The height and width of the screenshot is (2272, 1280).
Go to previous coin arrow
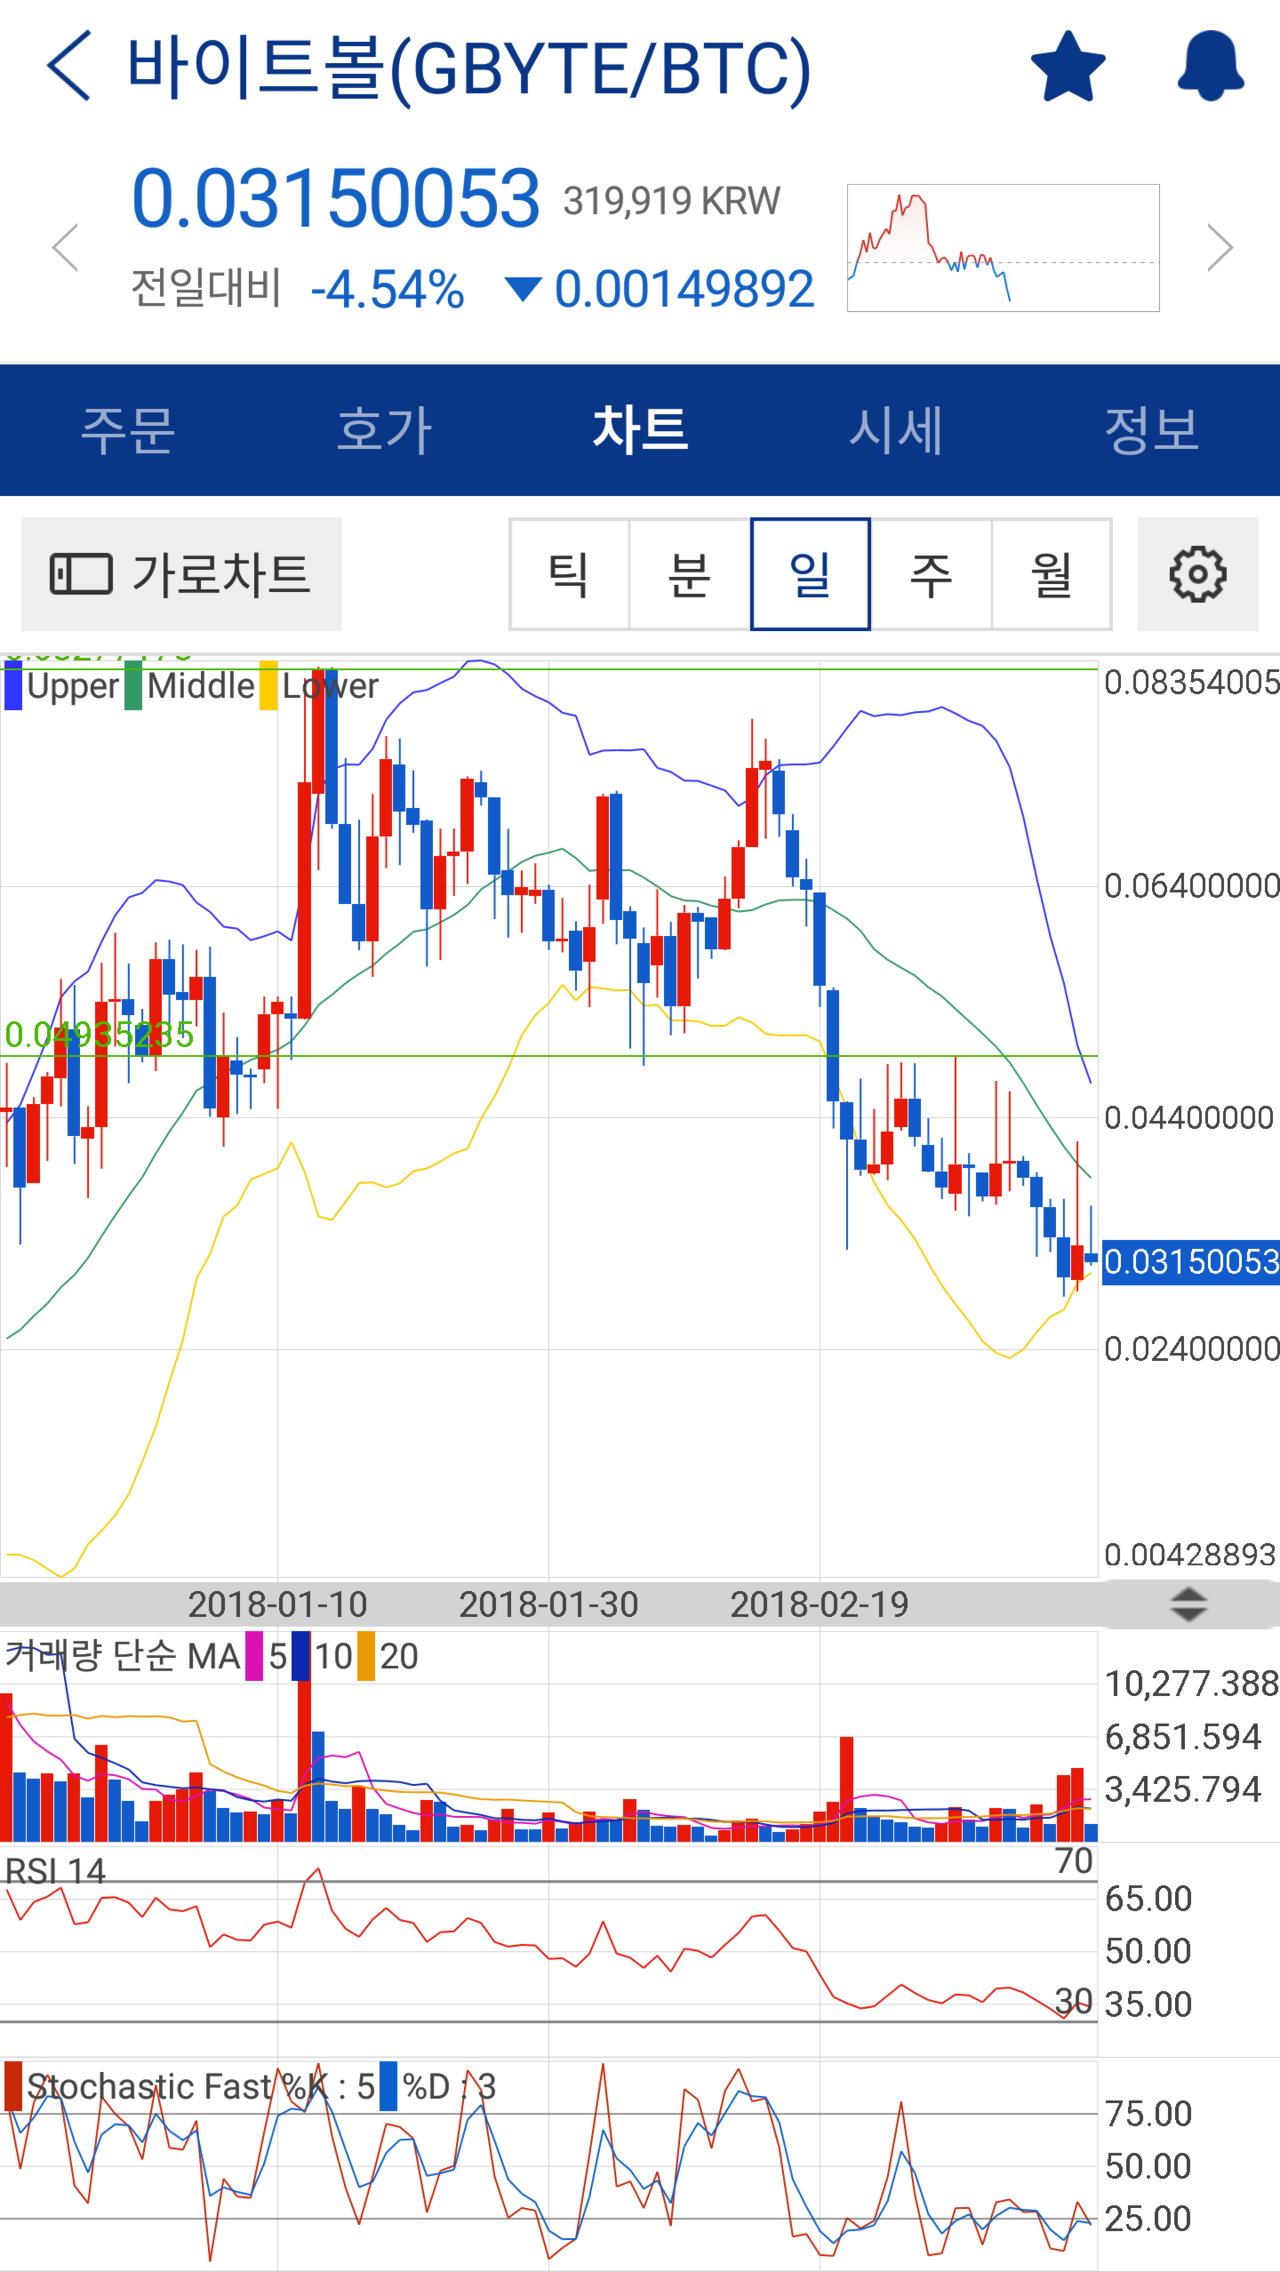tap(66, 247)
